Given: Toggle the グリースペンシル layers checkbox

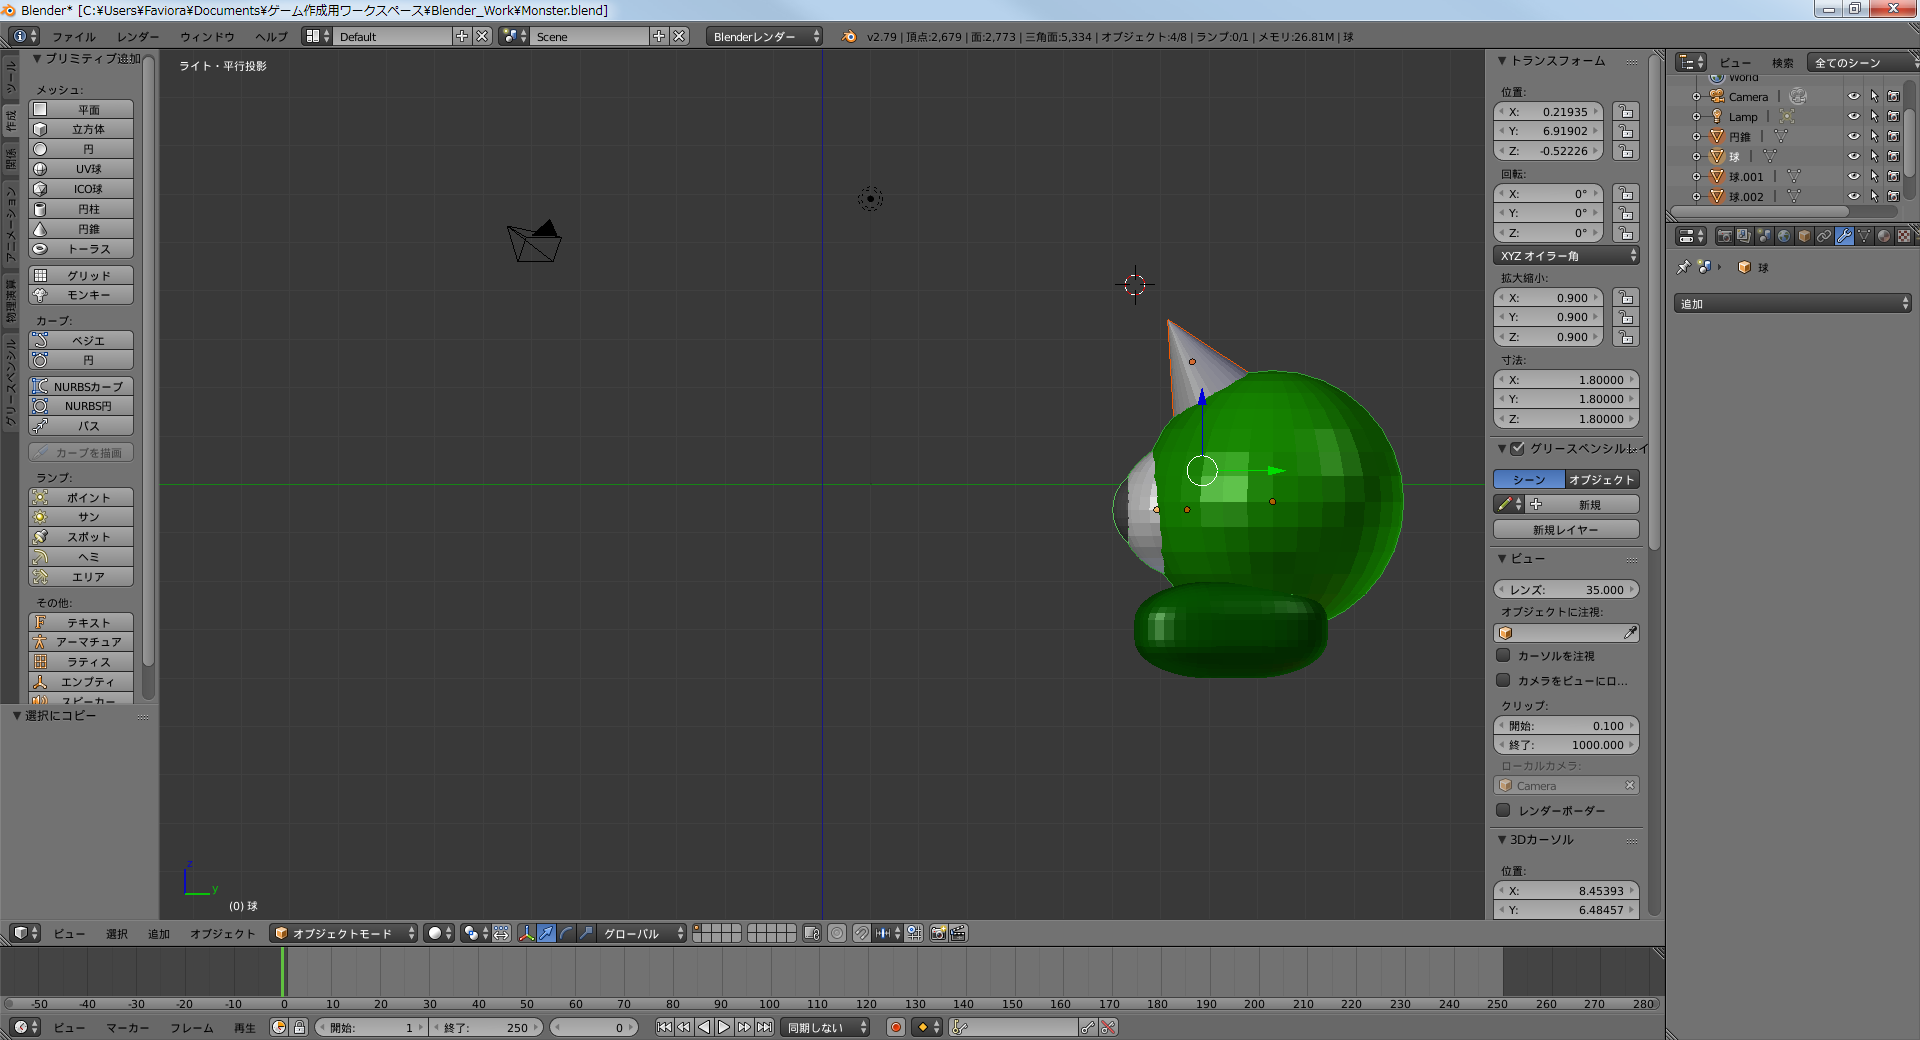Looking at the screenshot, I should (x=1517, y=449).
